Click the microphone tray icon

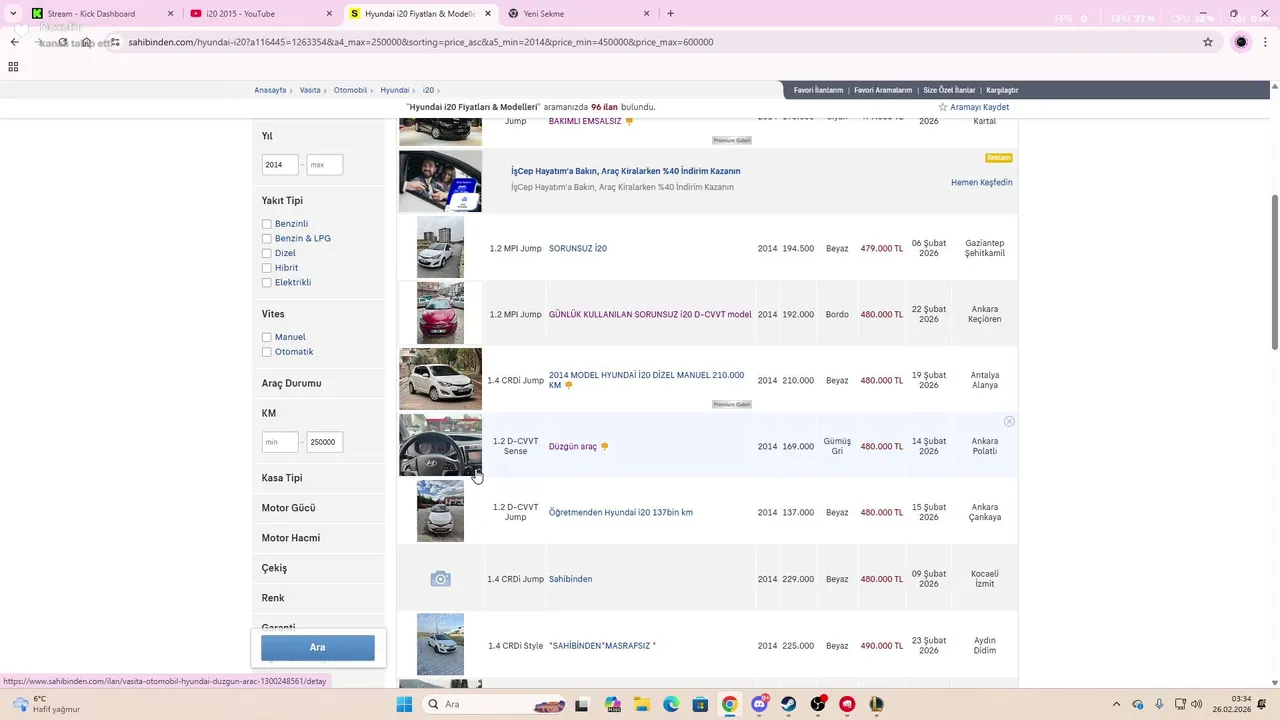tap(1160, 704)
